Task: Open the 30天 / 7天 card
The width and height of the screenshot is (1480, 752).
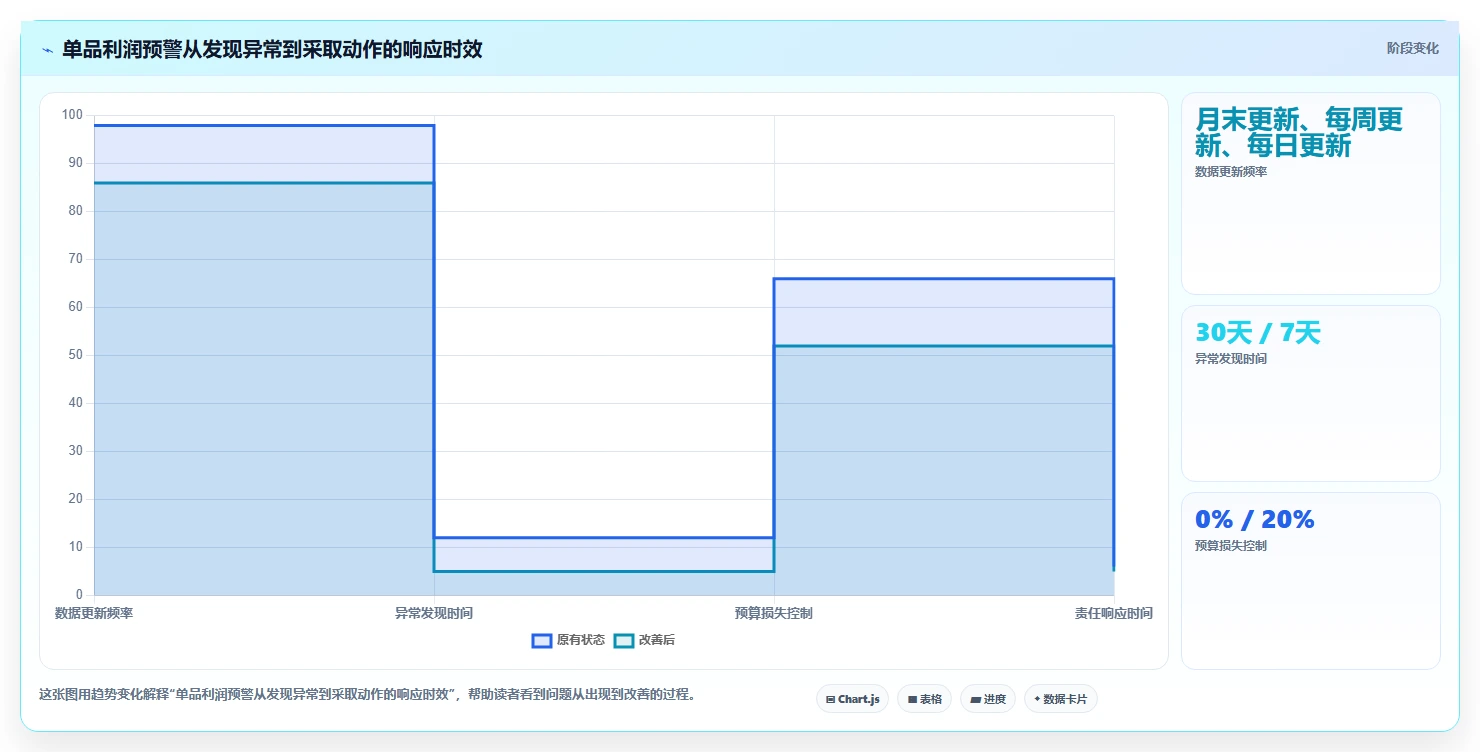Action: coord(1310,393)
